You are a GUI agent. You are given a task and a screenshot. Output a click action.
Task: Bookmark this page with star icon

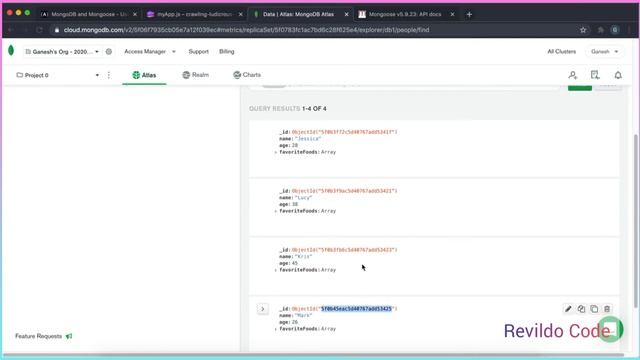click(583, 30)
